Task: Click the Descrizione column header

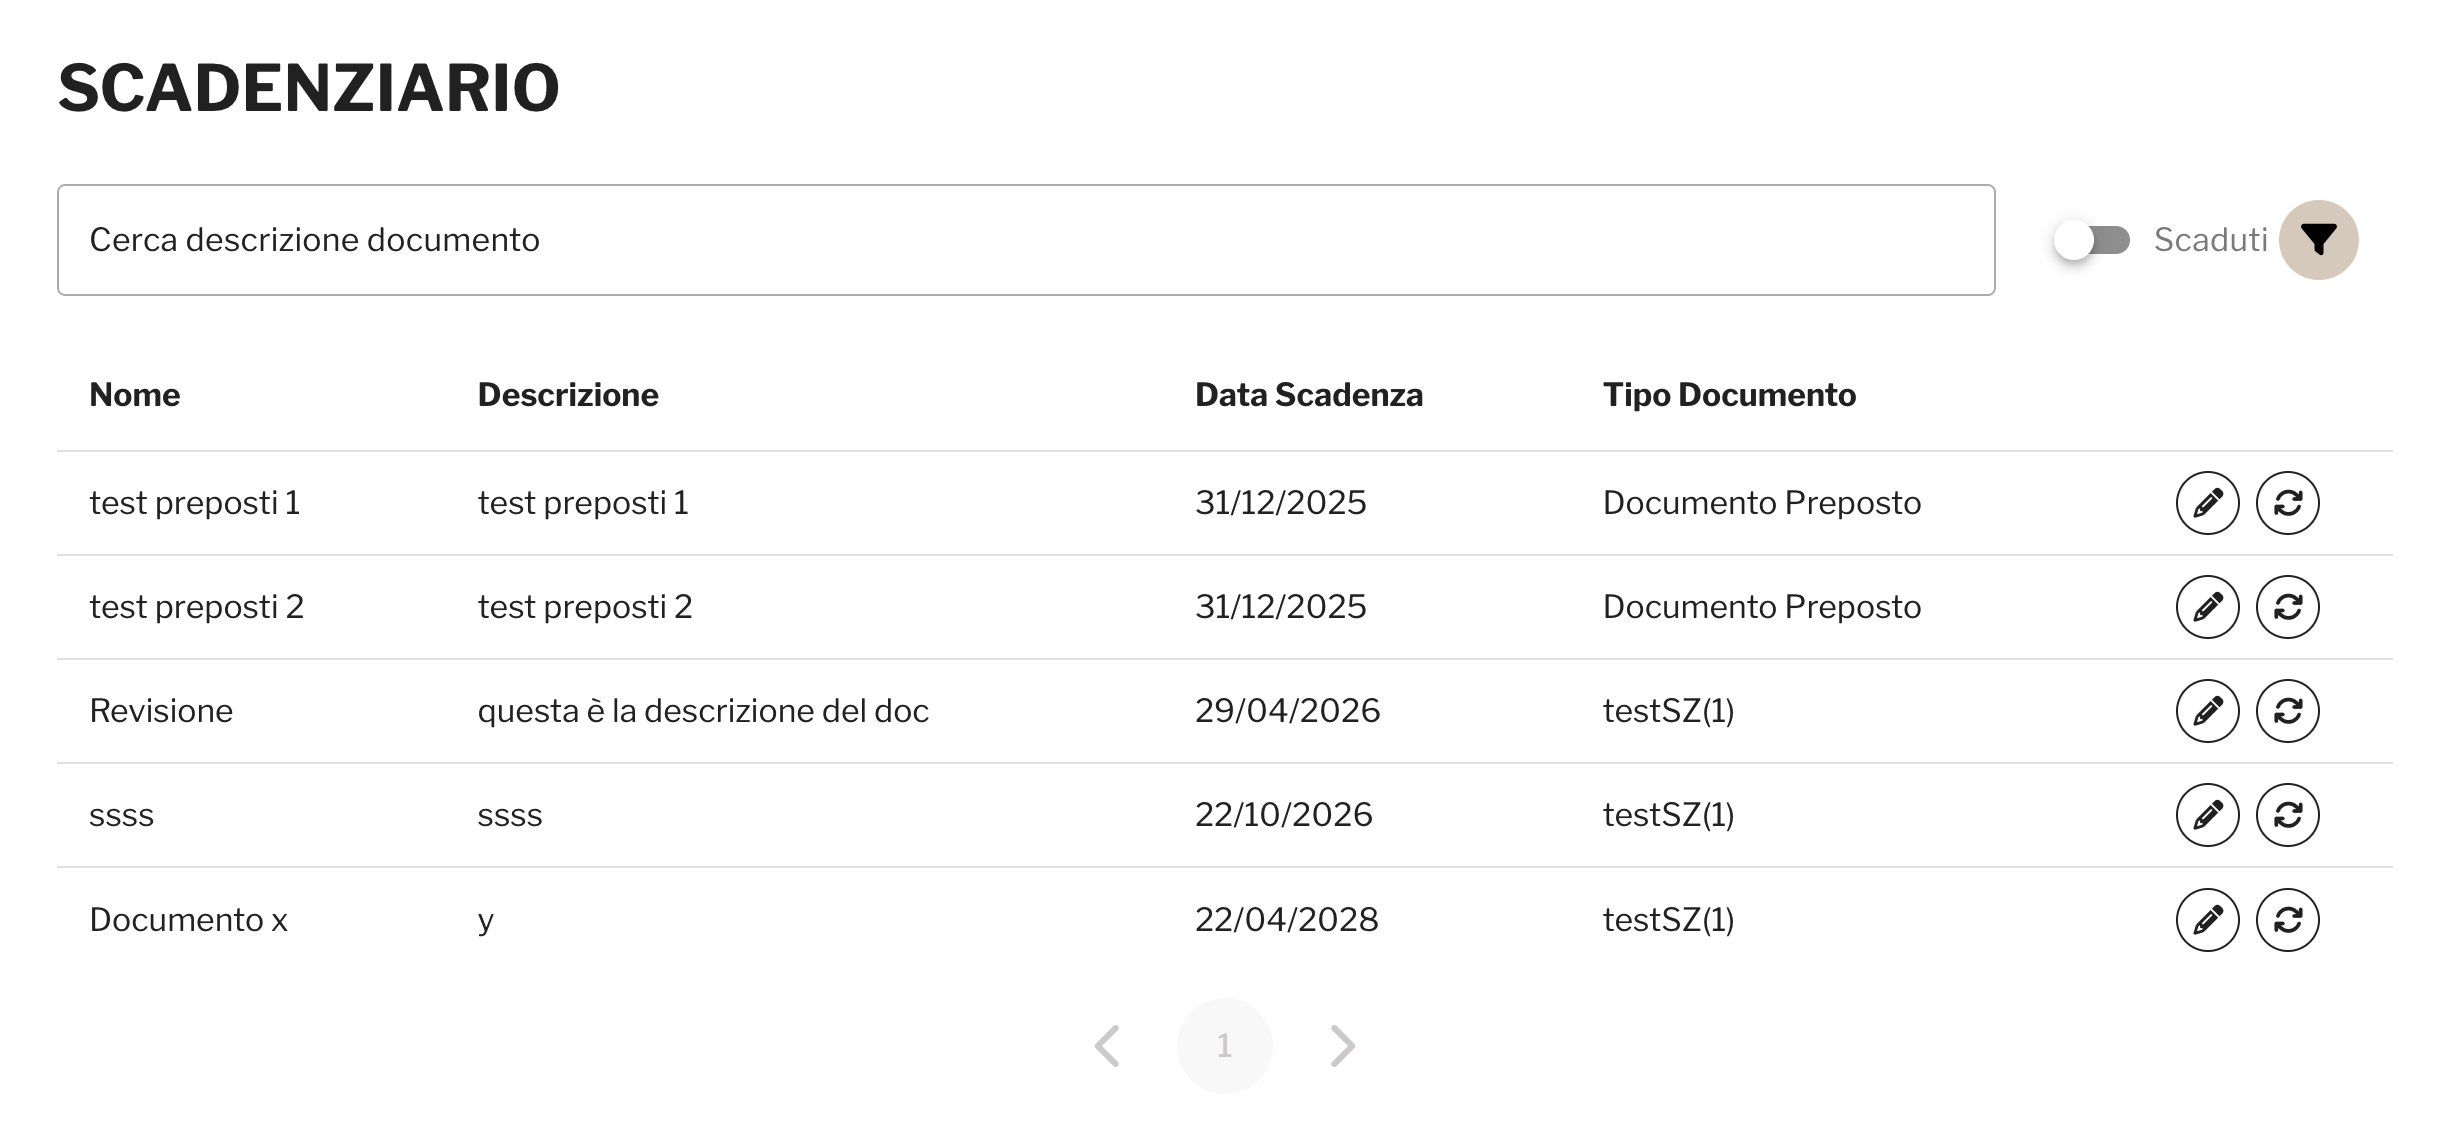Action: click(568, 395)
